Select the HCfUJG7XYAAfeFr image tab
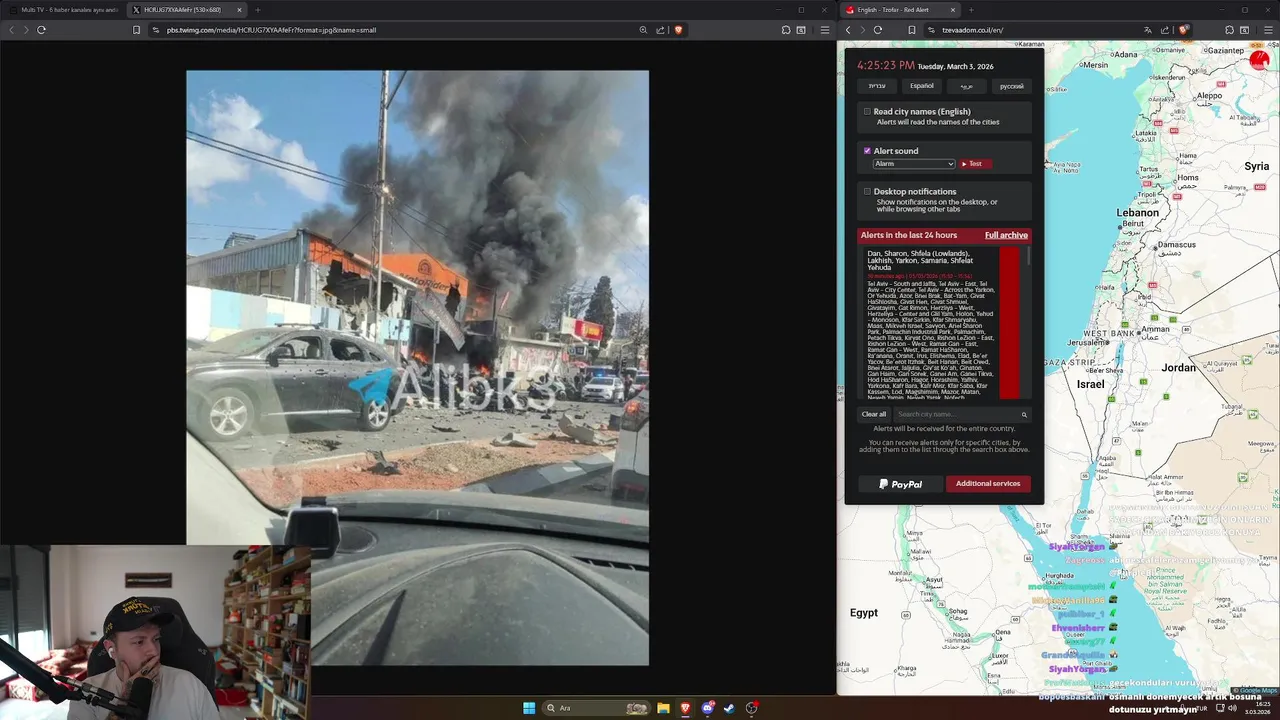This screenshot has height=720, width=1280. [186, 10]
